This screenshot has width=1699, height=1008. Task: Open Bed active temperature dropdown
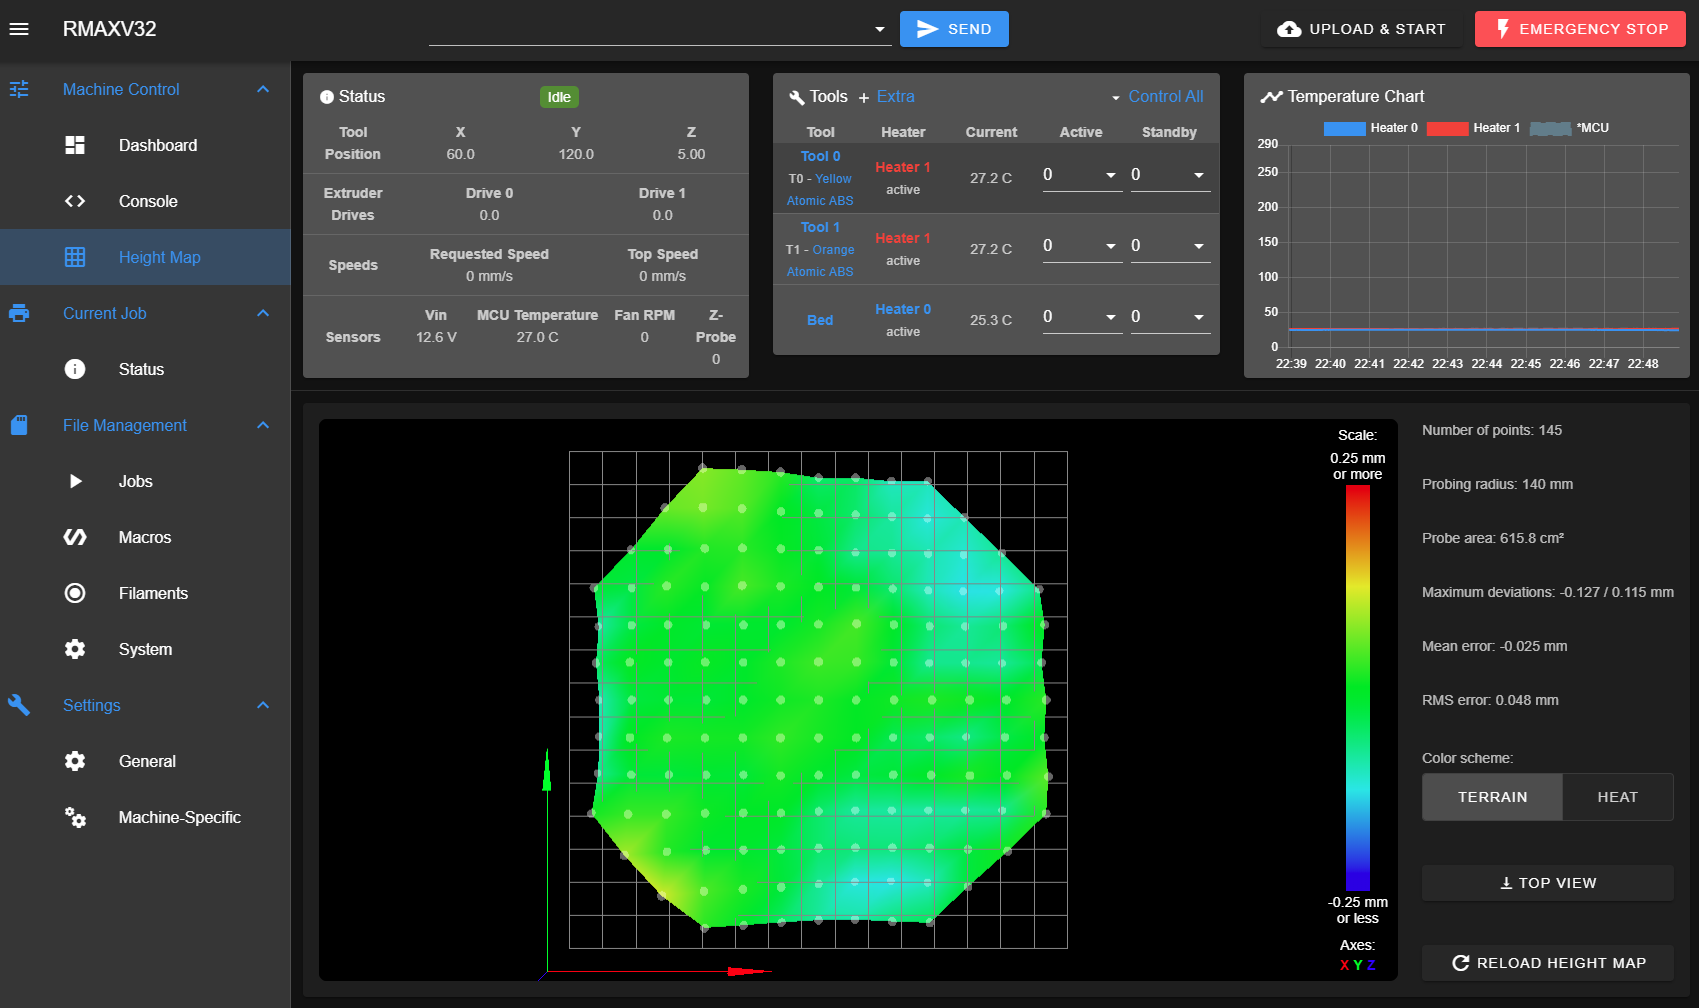[x=1111, y=317]
